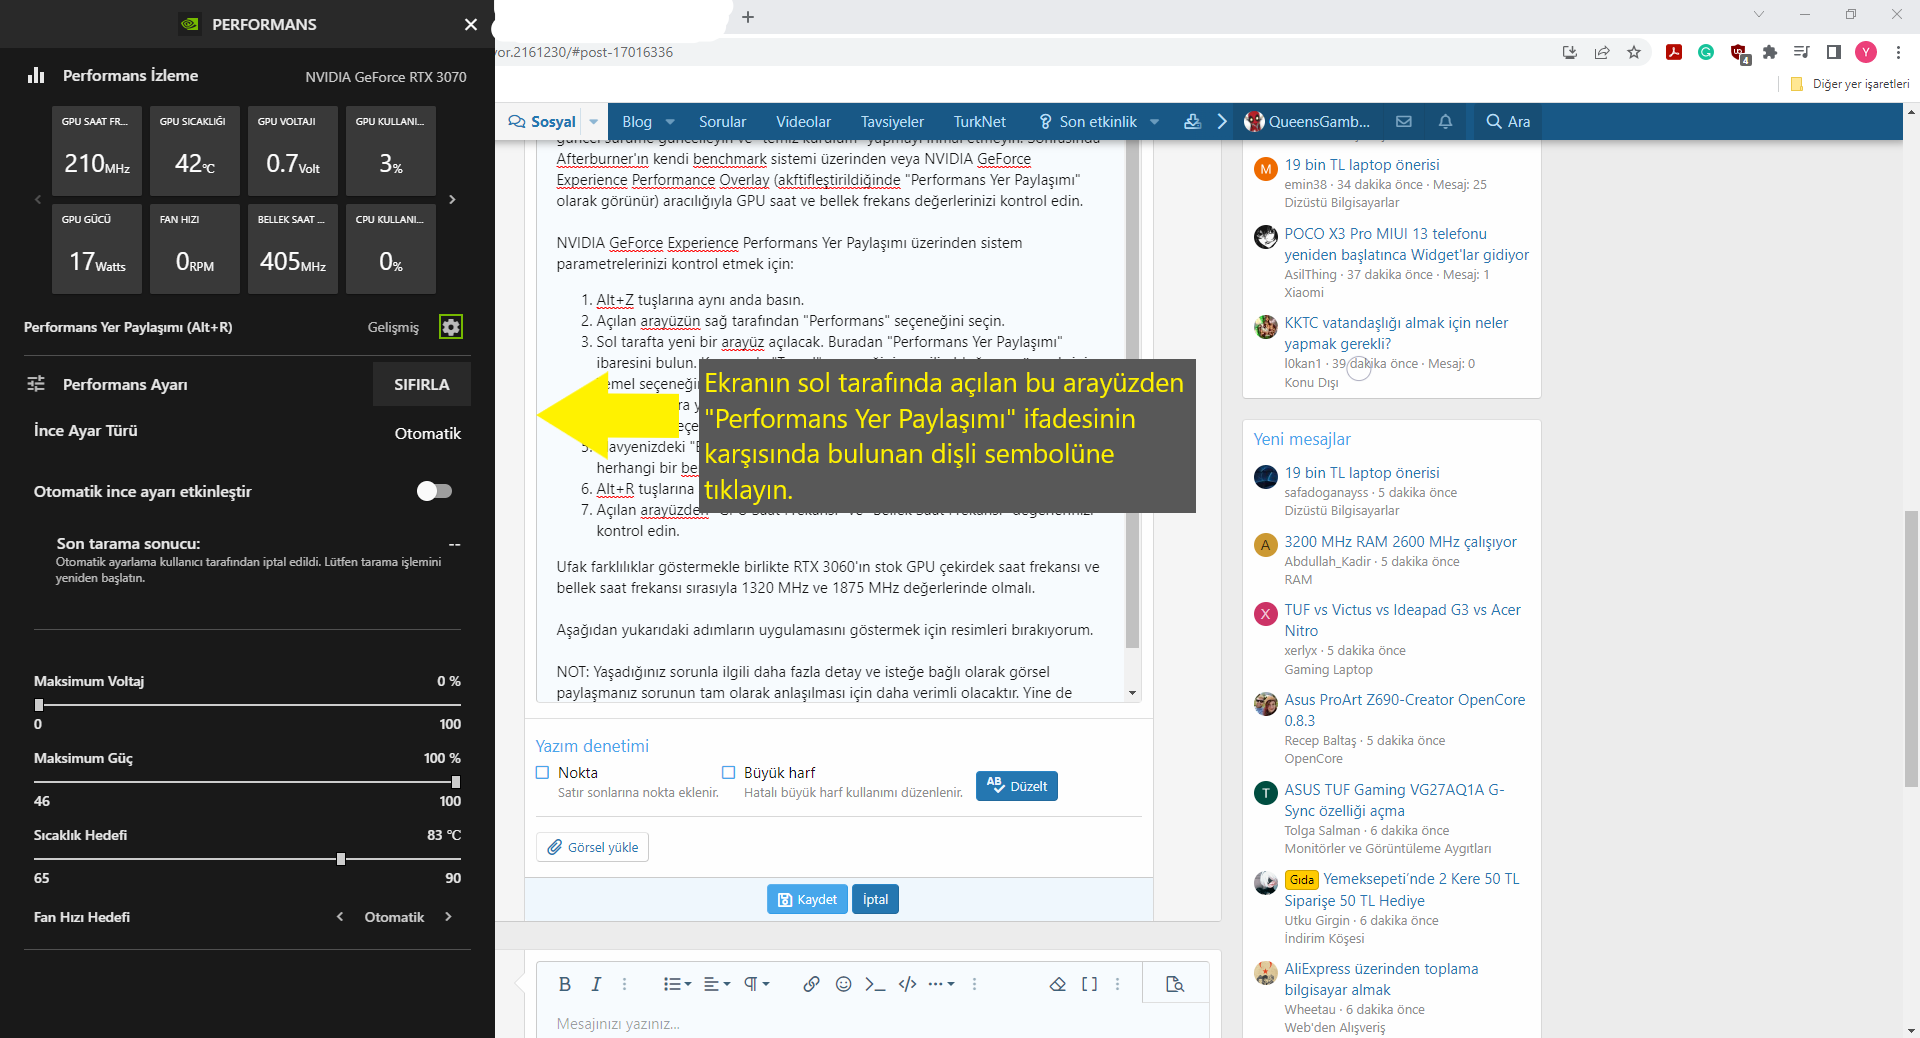Open forum notifications bell

[1445, 121]
